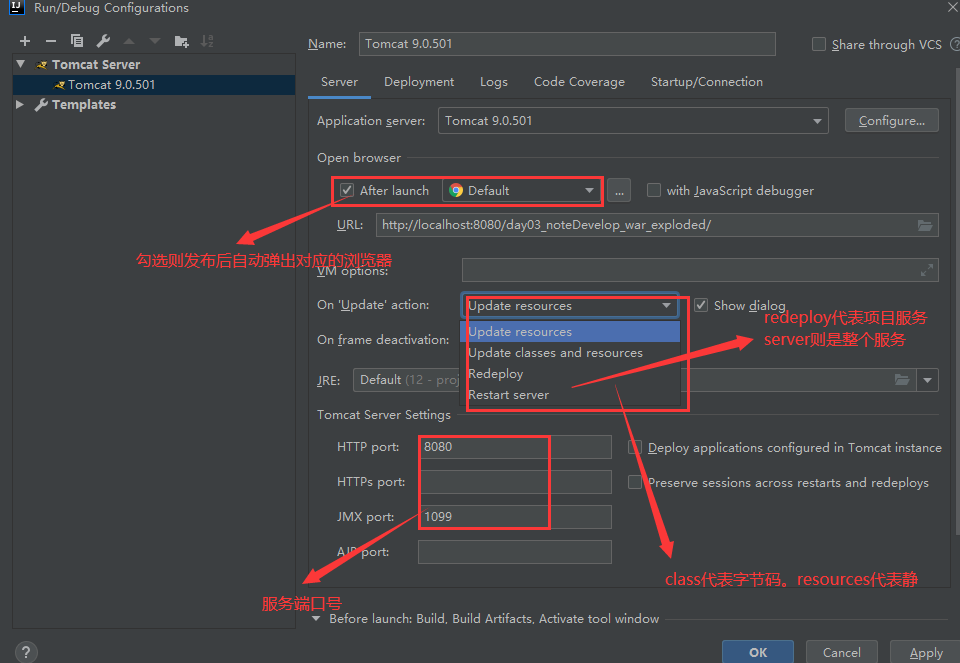Collapse the Before launch section

click(316, 619)
